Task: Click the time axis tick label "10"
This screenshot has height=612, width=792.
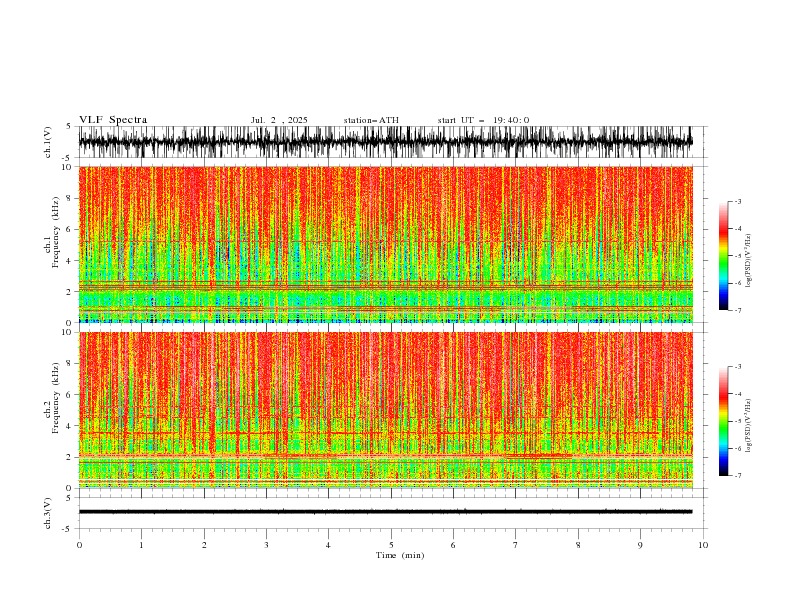Action: (x=703, y=545)
